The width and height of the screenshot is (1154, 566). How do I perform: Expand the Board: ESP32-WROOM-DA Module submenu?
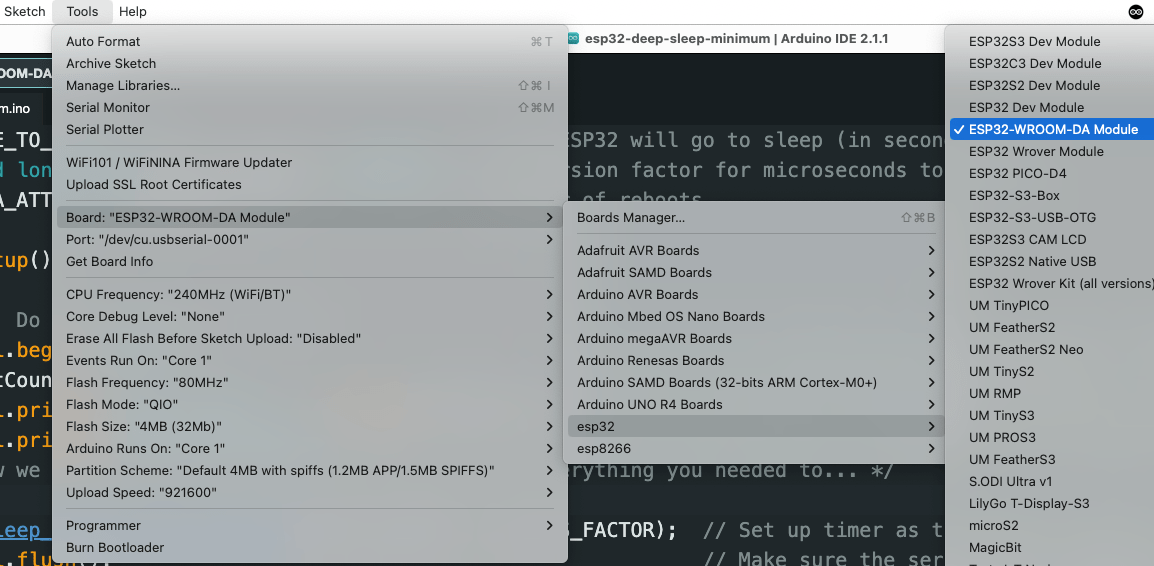pyautogui.click(x=310, y=218)
